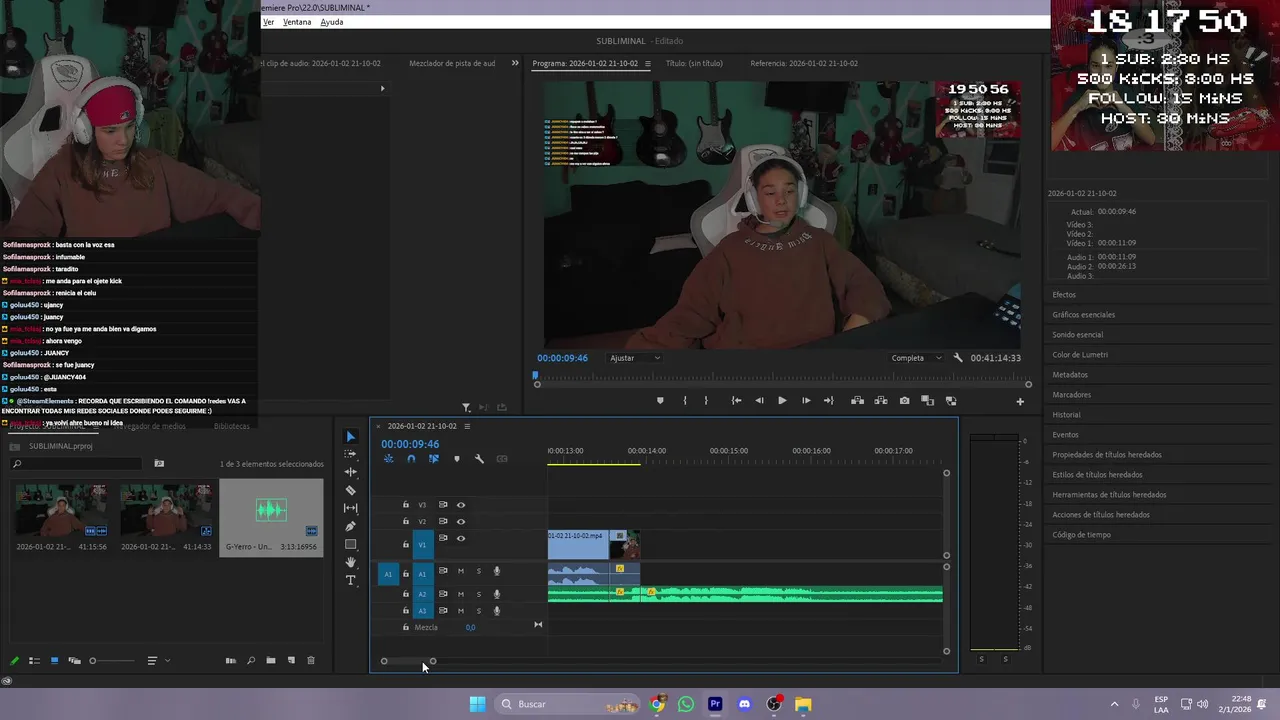The width and height of the screenshot is (1280, 720).
Task: Click the Extract button in Program monitor
Action: [881, 401]
